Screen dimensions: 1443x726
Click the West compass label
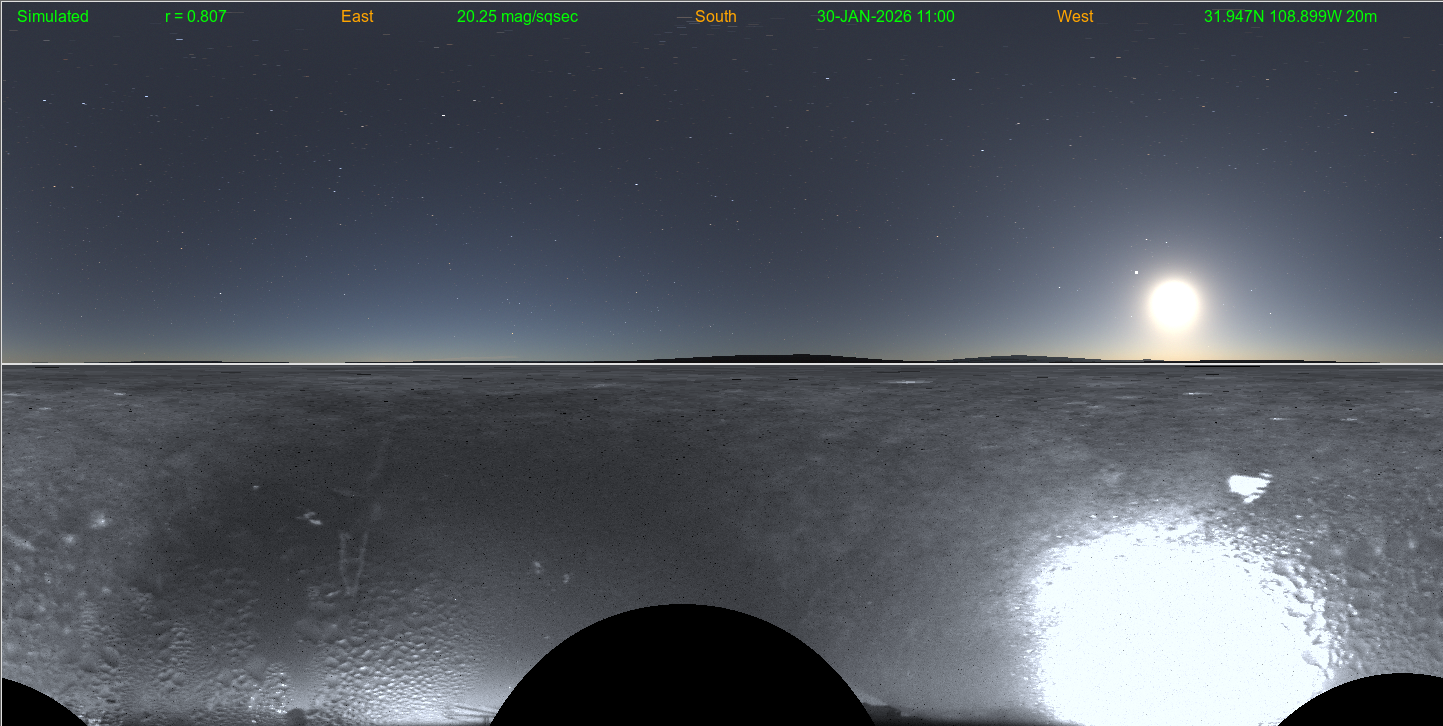point(1074,17)
